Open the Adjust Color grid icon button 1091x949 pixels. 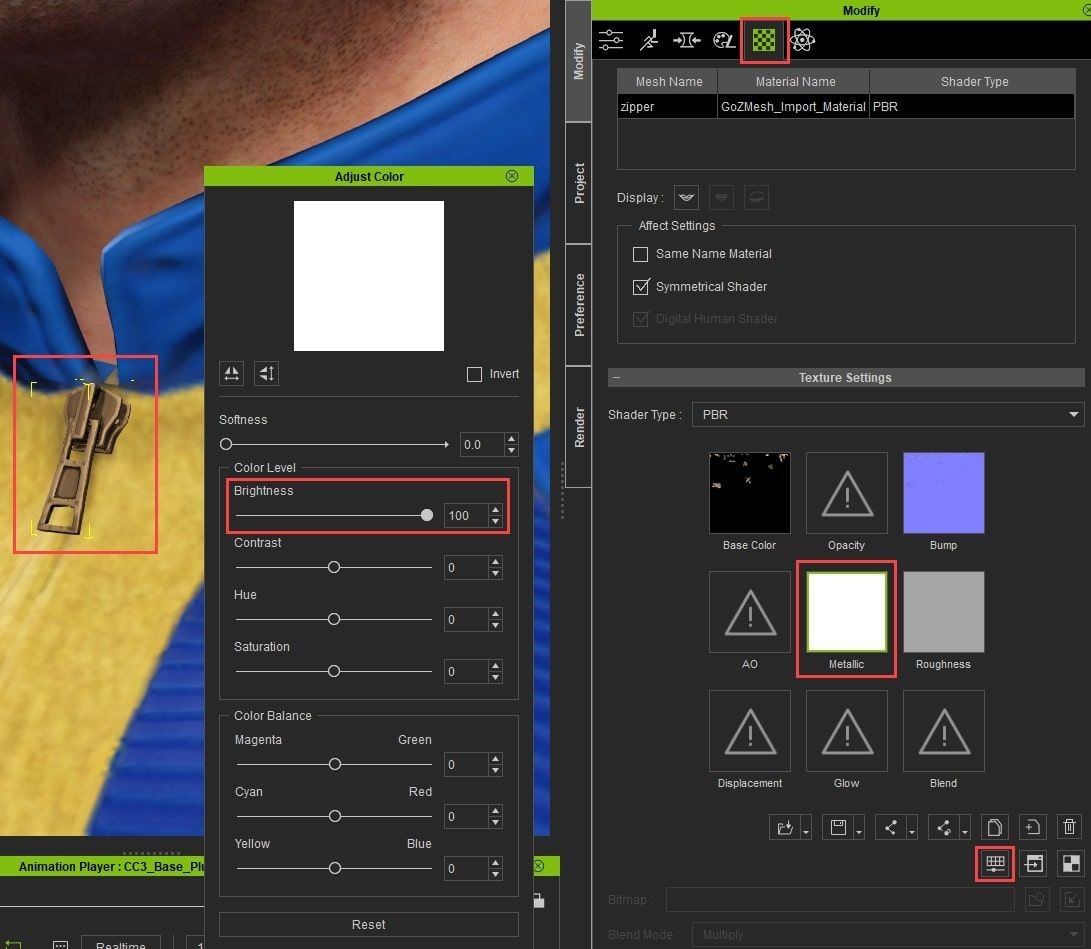(995, 863)
